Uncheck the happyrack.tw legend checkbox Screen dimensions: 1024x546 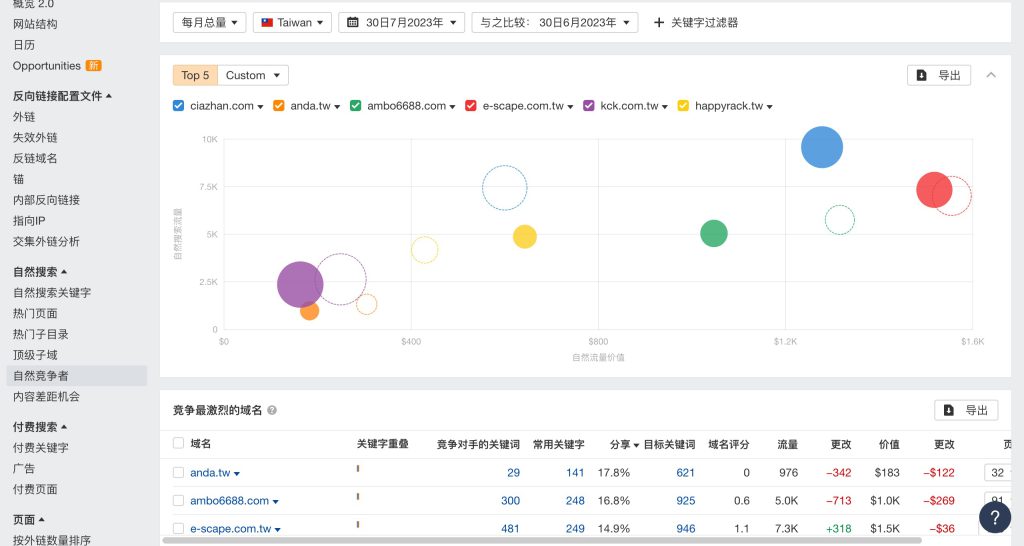[683, 106]
